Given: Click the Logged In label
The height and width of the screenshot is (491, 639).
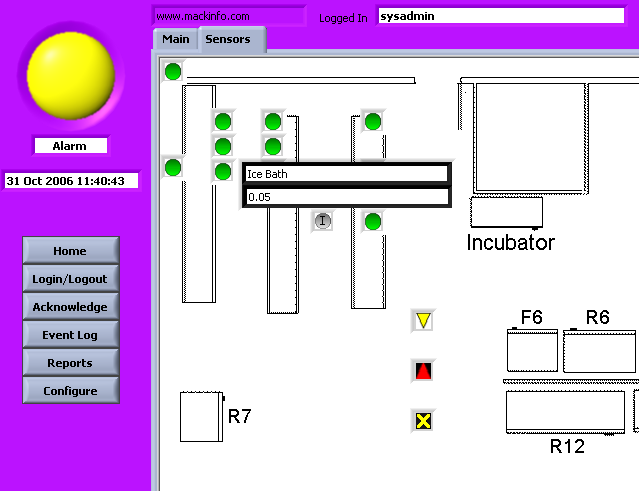Looking at the screenshot, I should point(343,18).
